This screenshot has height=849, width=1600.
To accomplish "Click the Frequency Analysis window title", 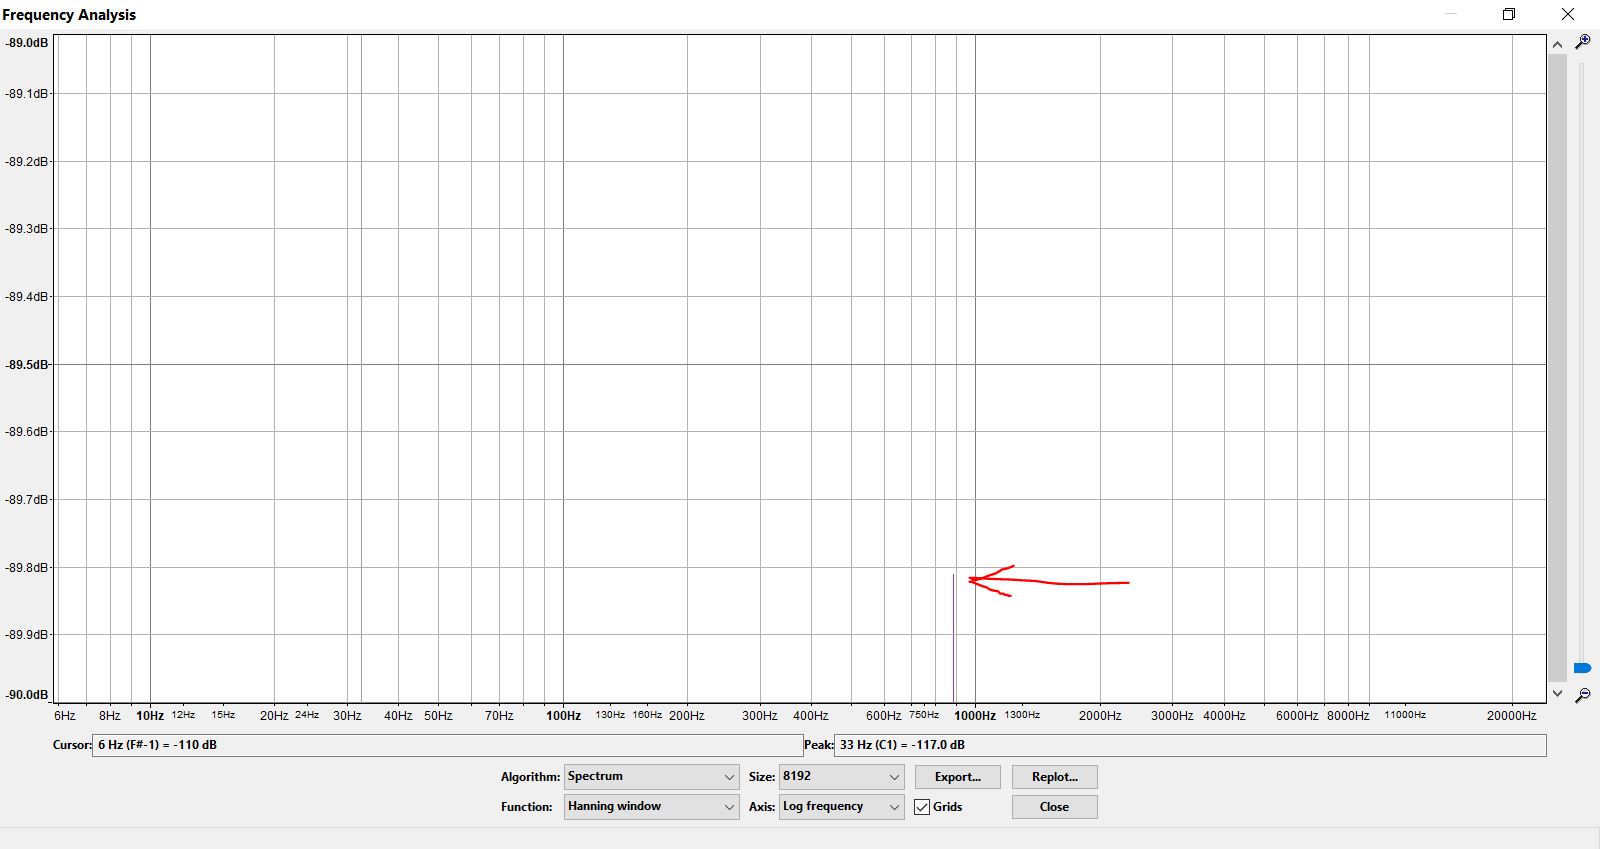I will tap(69, 15).
